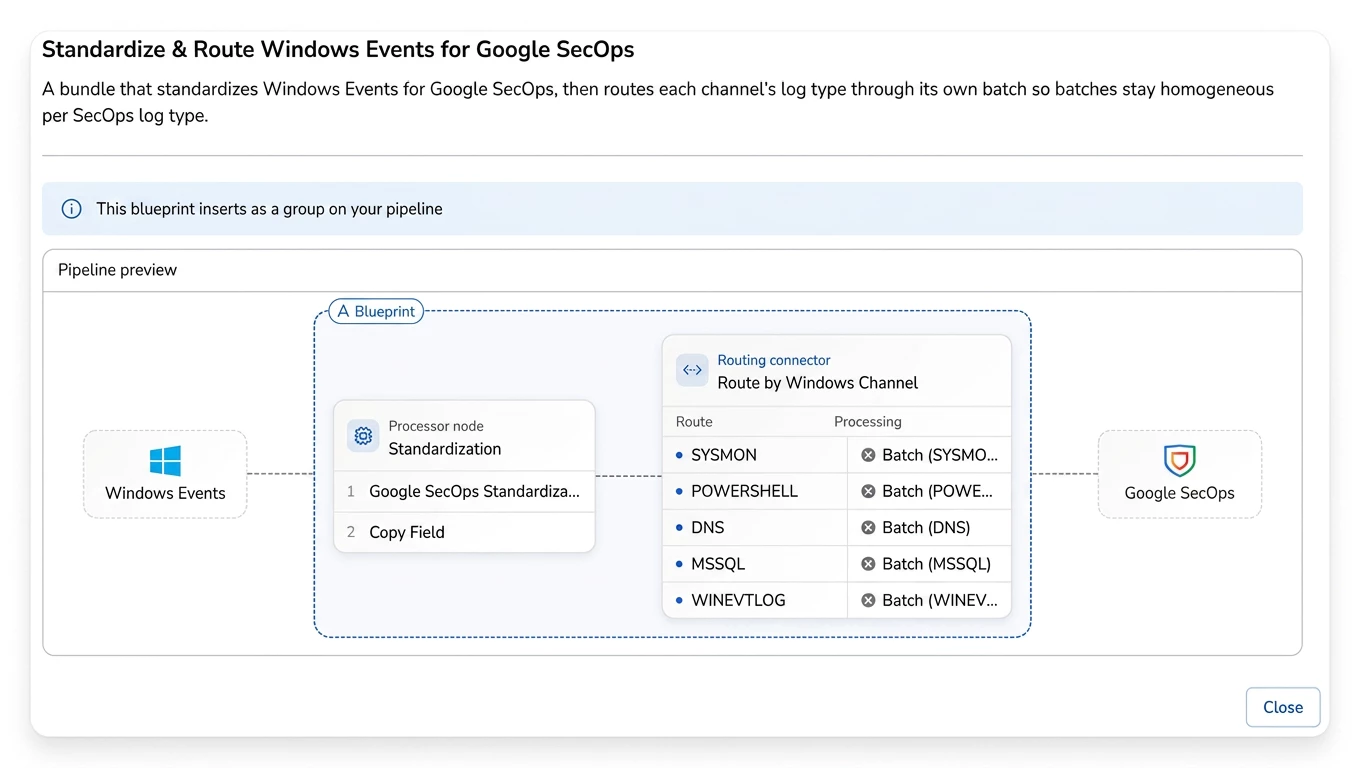This screenshot has width=1356, height=768.
Task: Click the Processor node caption
Action: 436,426
